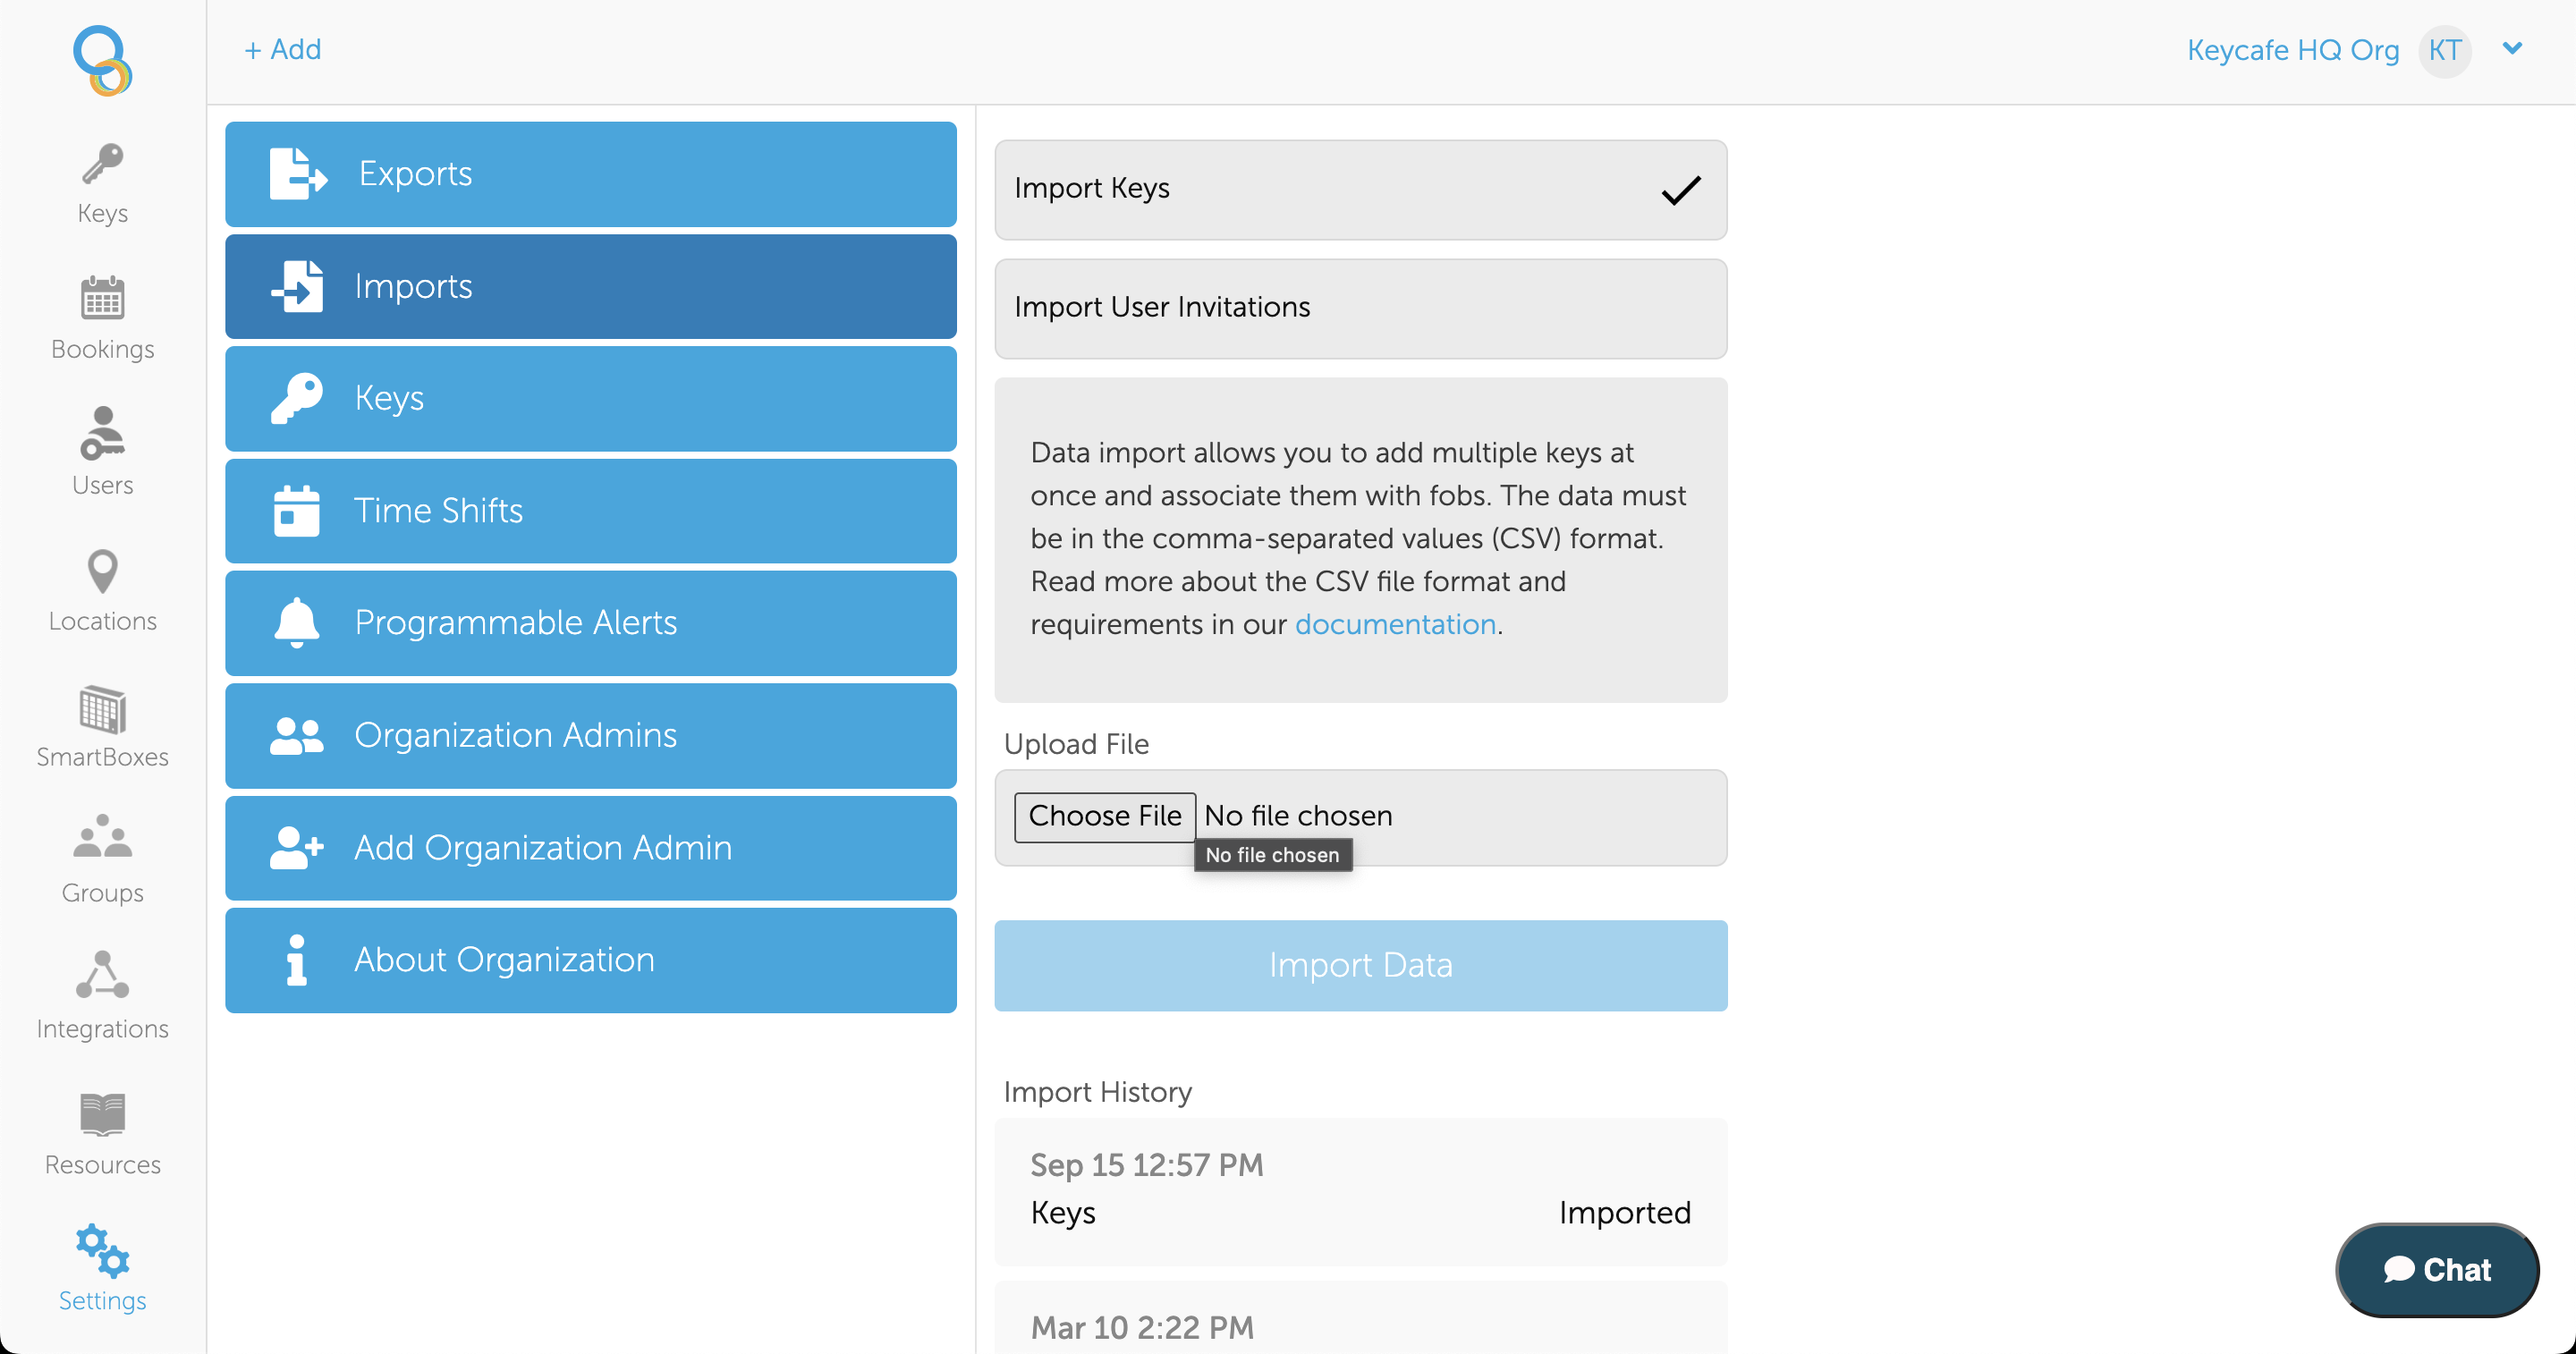Click the Imports file arrow icon

coord(297,286)
